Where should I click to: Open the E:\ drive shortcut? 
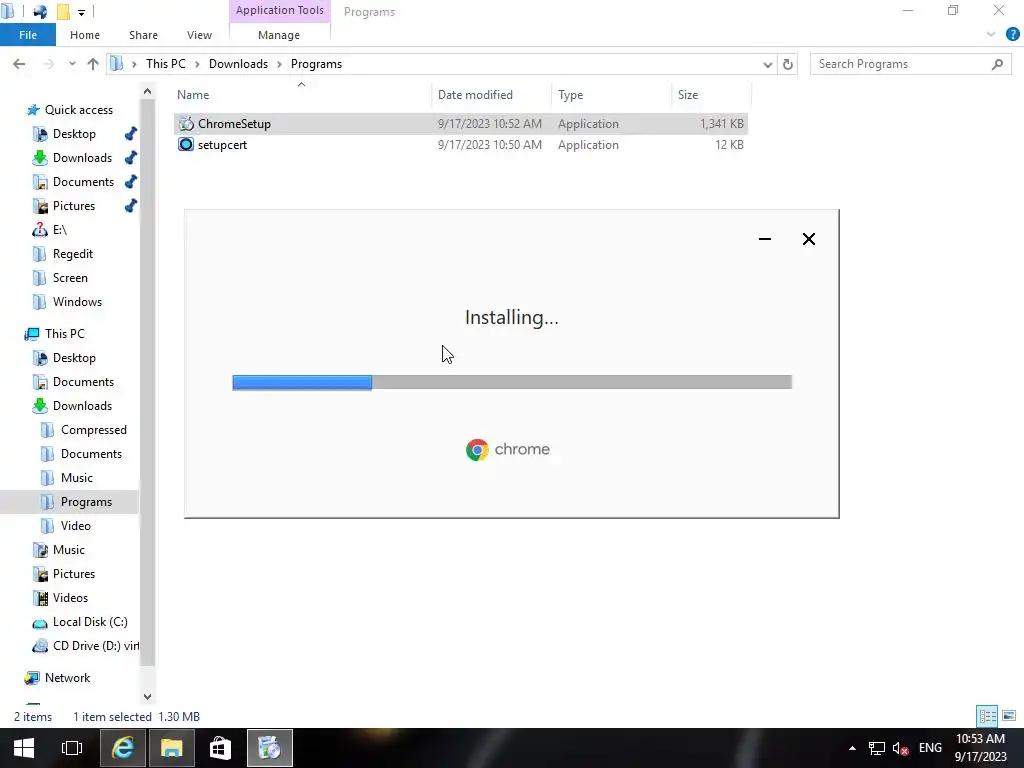coord(59,230)
